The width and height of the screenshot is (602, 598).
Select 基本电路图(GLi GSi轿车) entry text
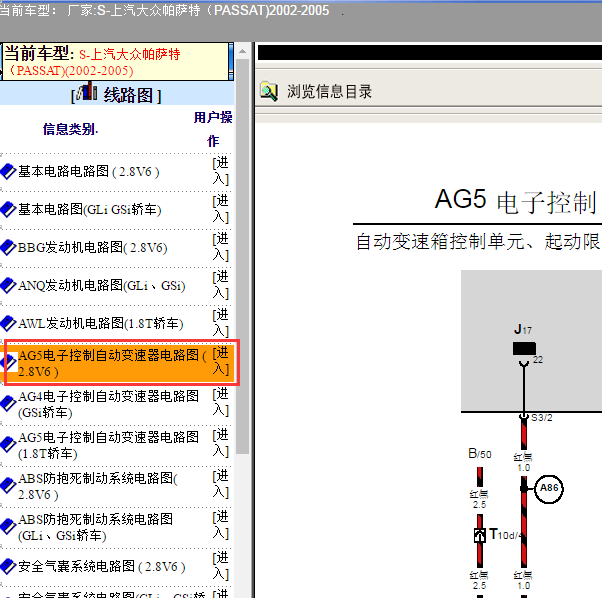[89, 210]
